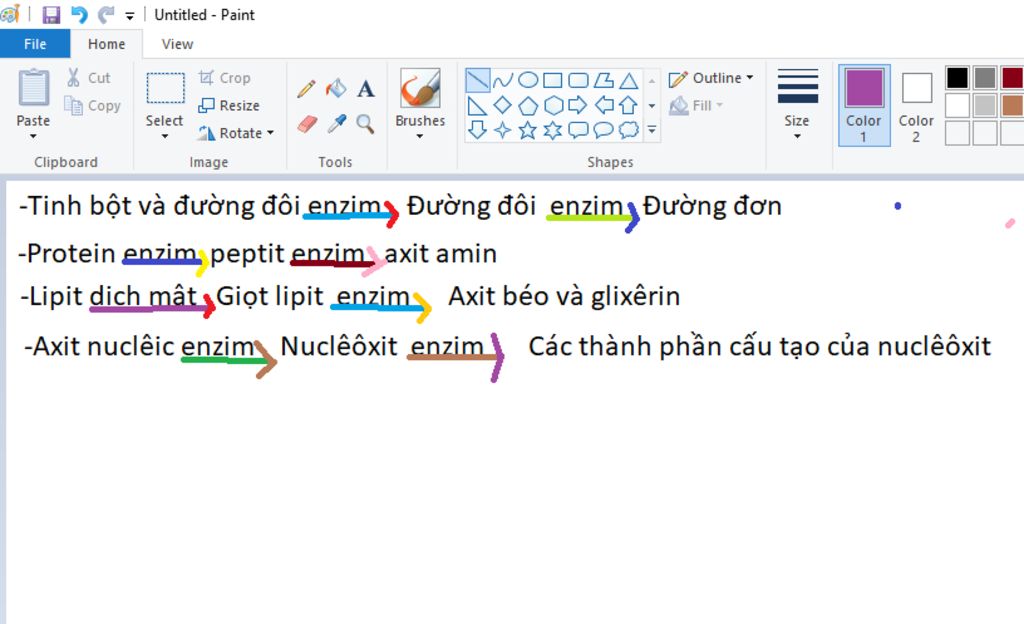Pick the white palette color
1024x624 pixels.
coord(957,105)
